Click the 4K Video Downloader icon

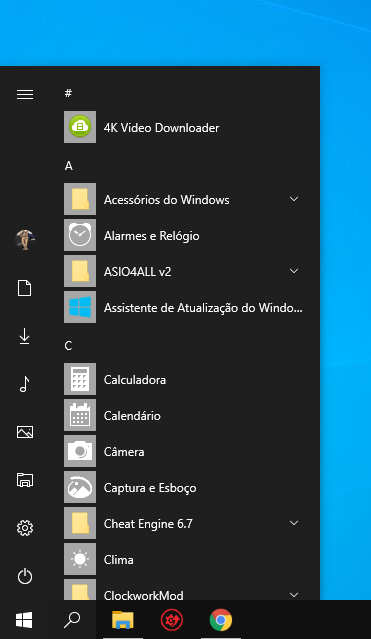(x=80, y=127)
